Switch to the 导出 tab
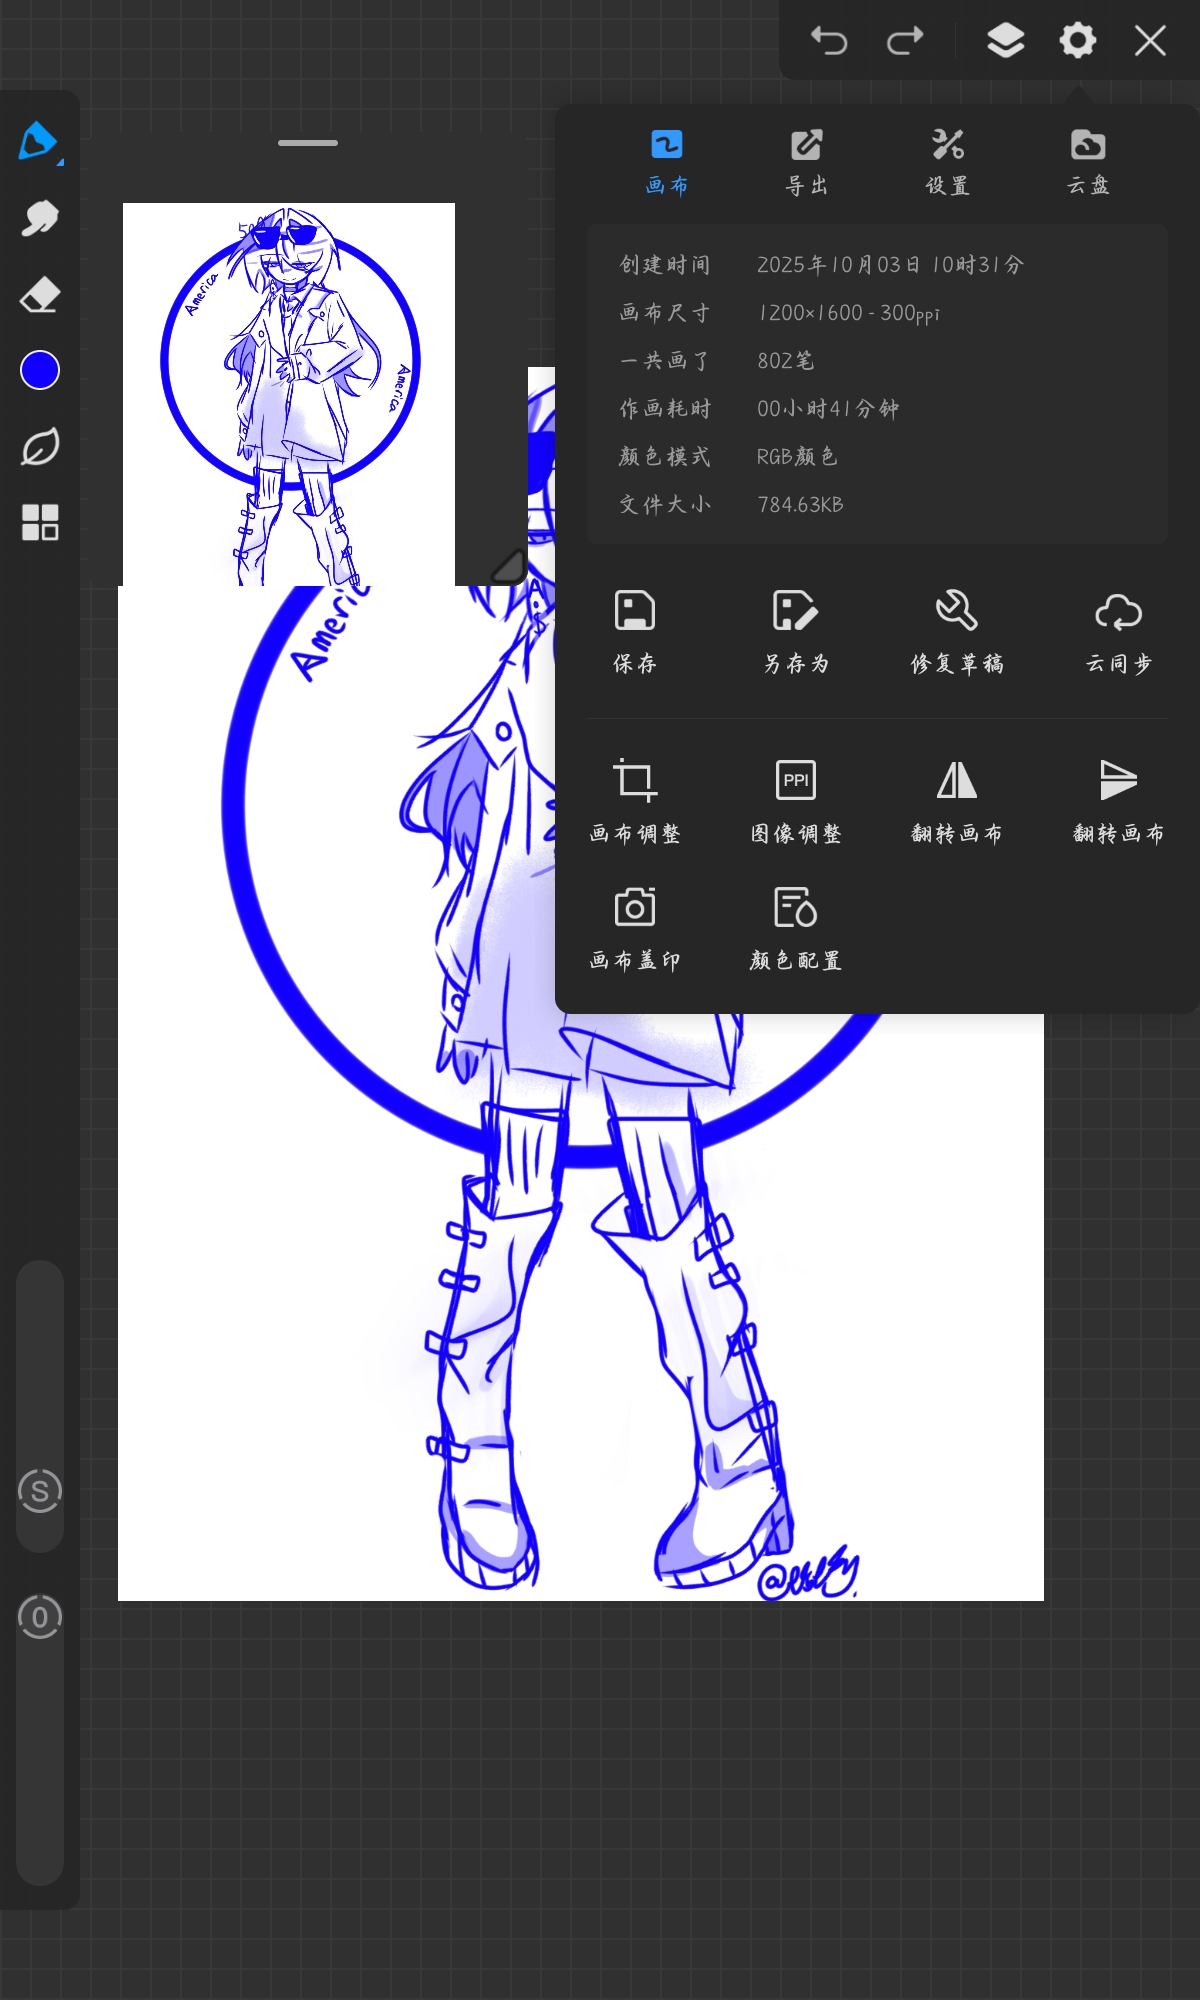Image resolution: width=1200 pixels, height=2000 pixels. (x=806, y=162)
